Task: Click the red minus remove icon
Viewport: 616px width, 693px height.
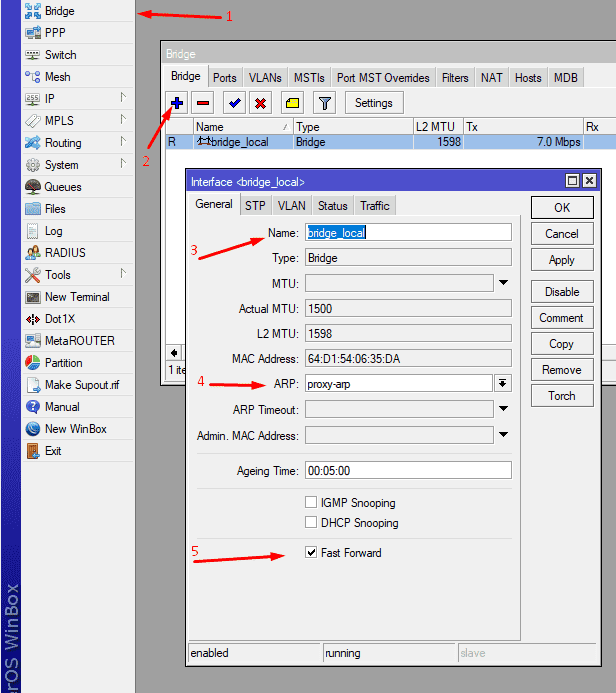Action: [x=204, y=102]
